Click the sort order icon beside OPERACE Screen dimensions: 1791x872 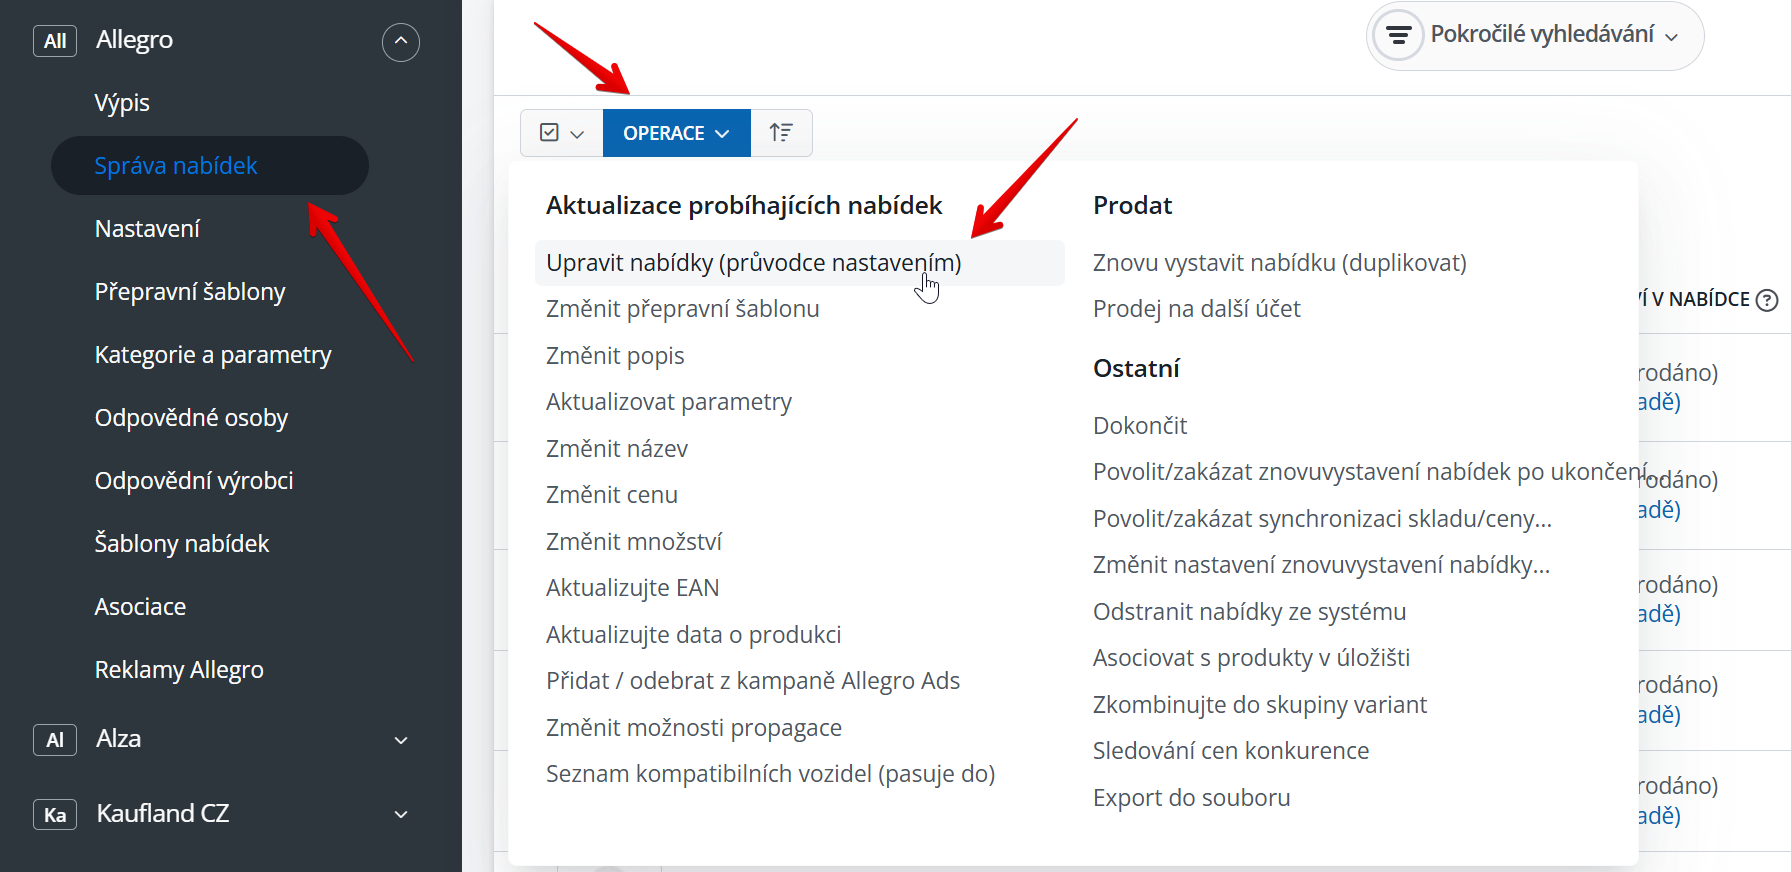click(x=781, y=133)
